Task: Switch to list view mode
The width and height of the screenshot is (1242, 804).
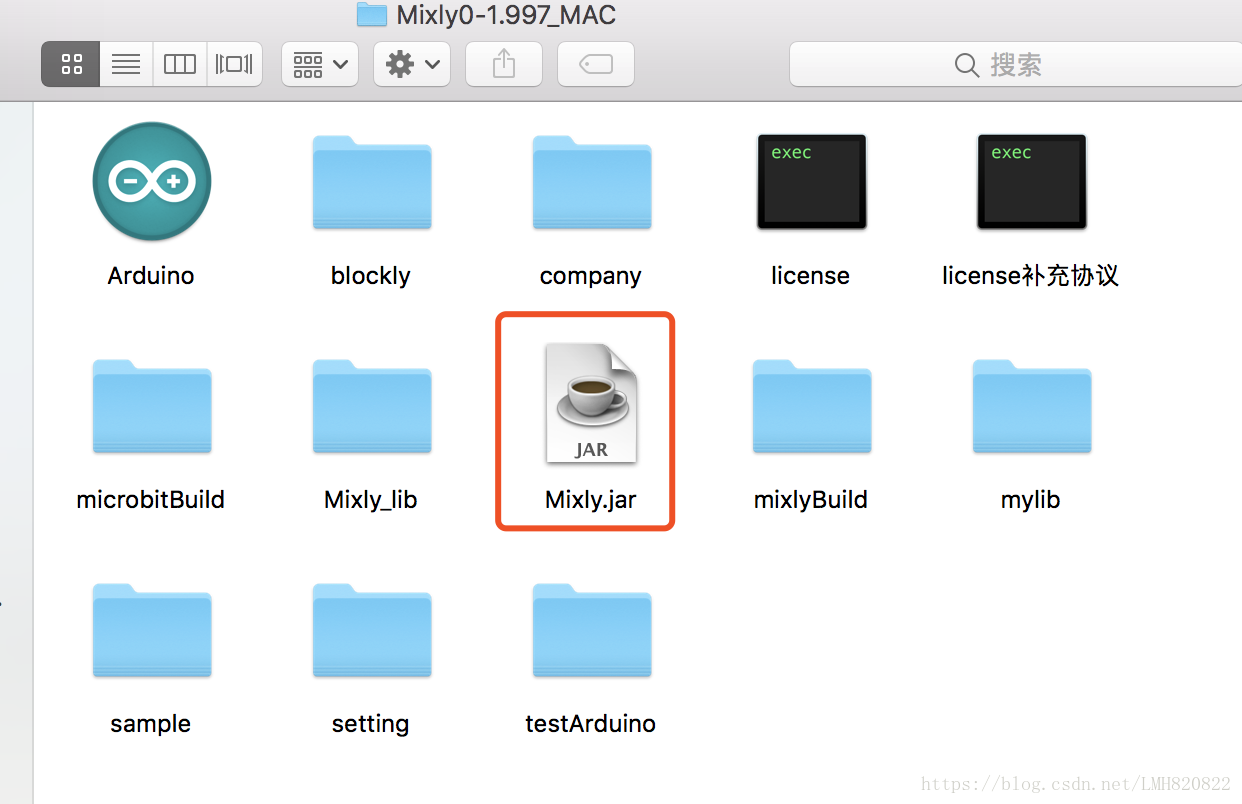Action: [x=125, y=65]
